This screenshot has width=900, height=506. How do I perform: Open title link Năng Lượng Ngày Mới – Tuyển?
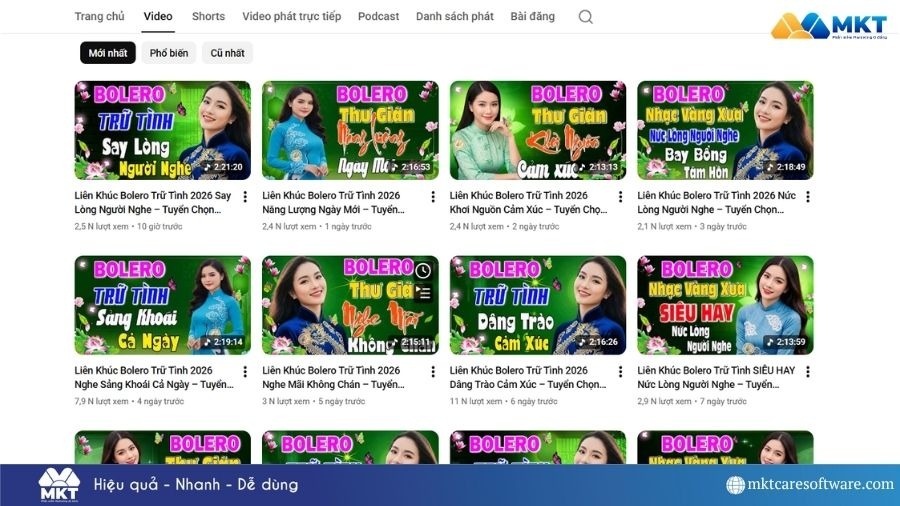333,203
